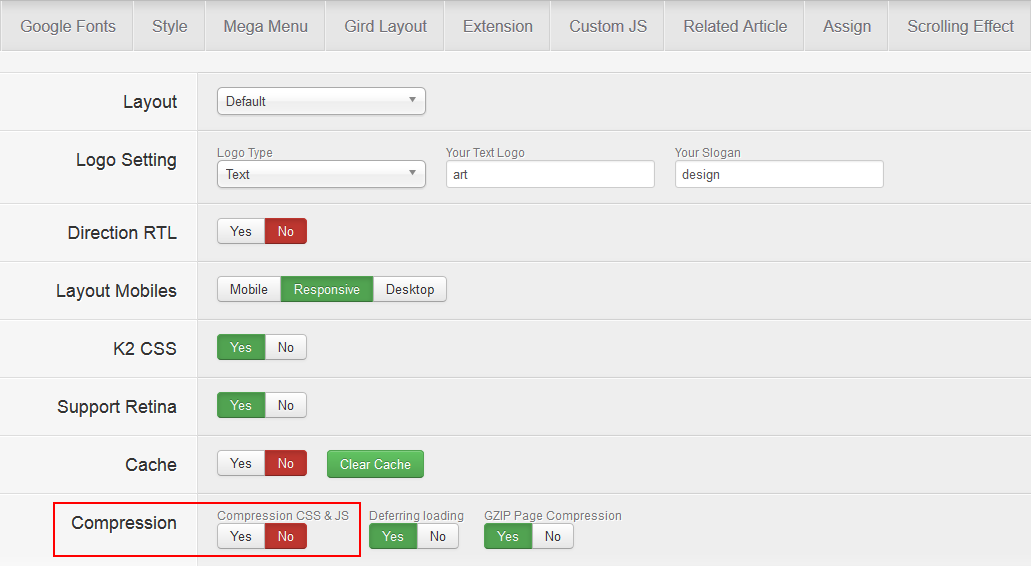This screenshot has height=566, width=1031.
Task: Disable K2 CSS by clicking No
Action: click(x=286, y=347)
